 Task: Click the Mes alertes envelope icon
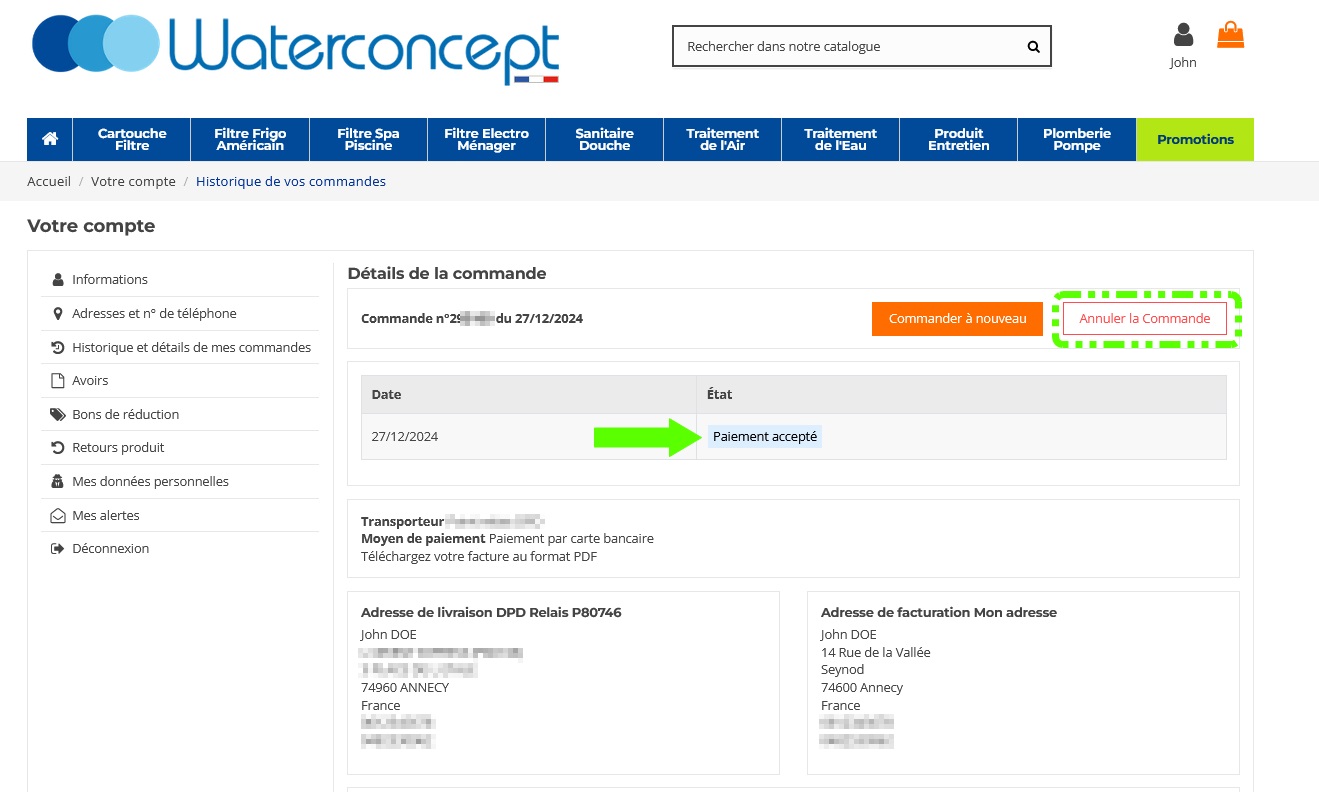click(58, 516)
